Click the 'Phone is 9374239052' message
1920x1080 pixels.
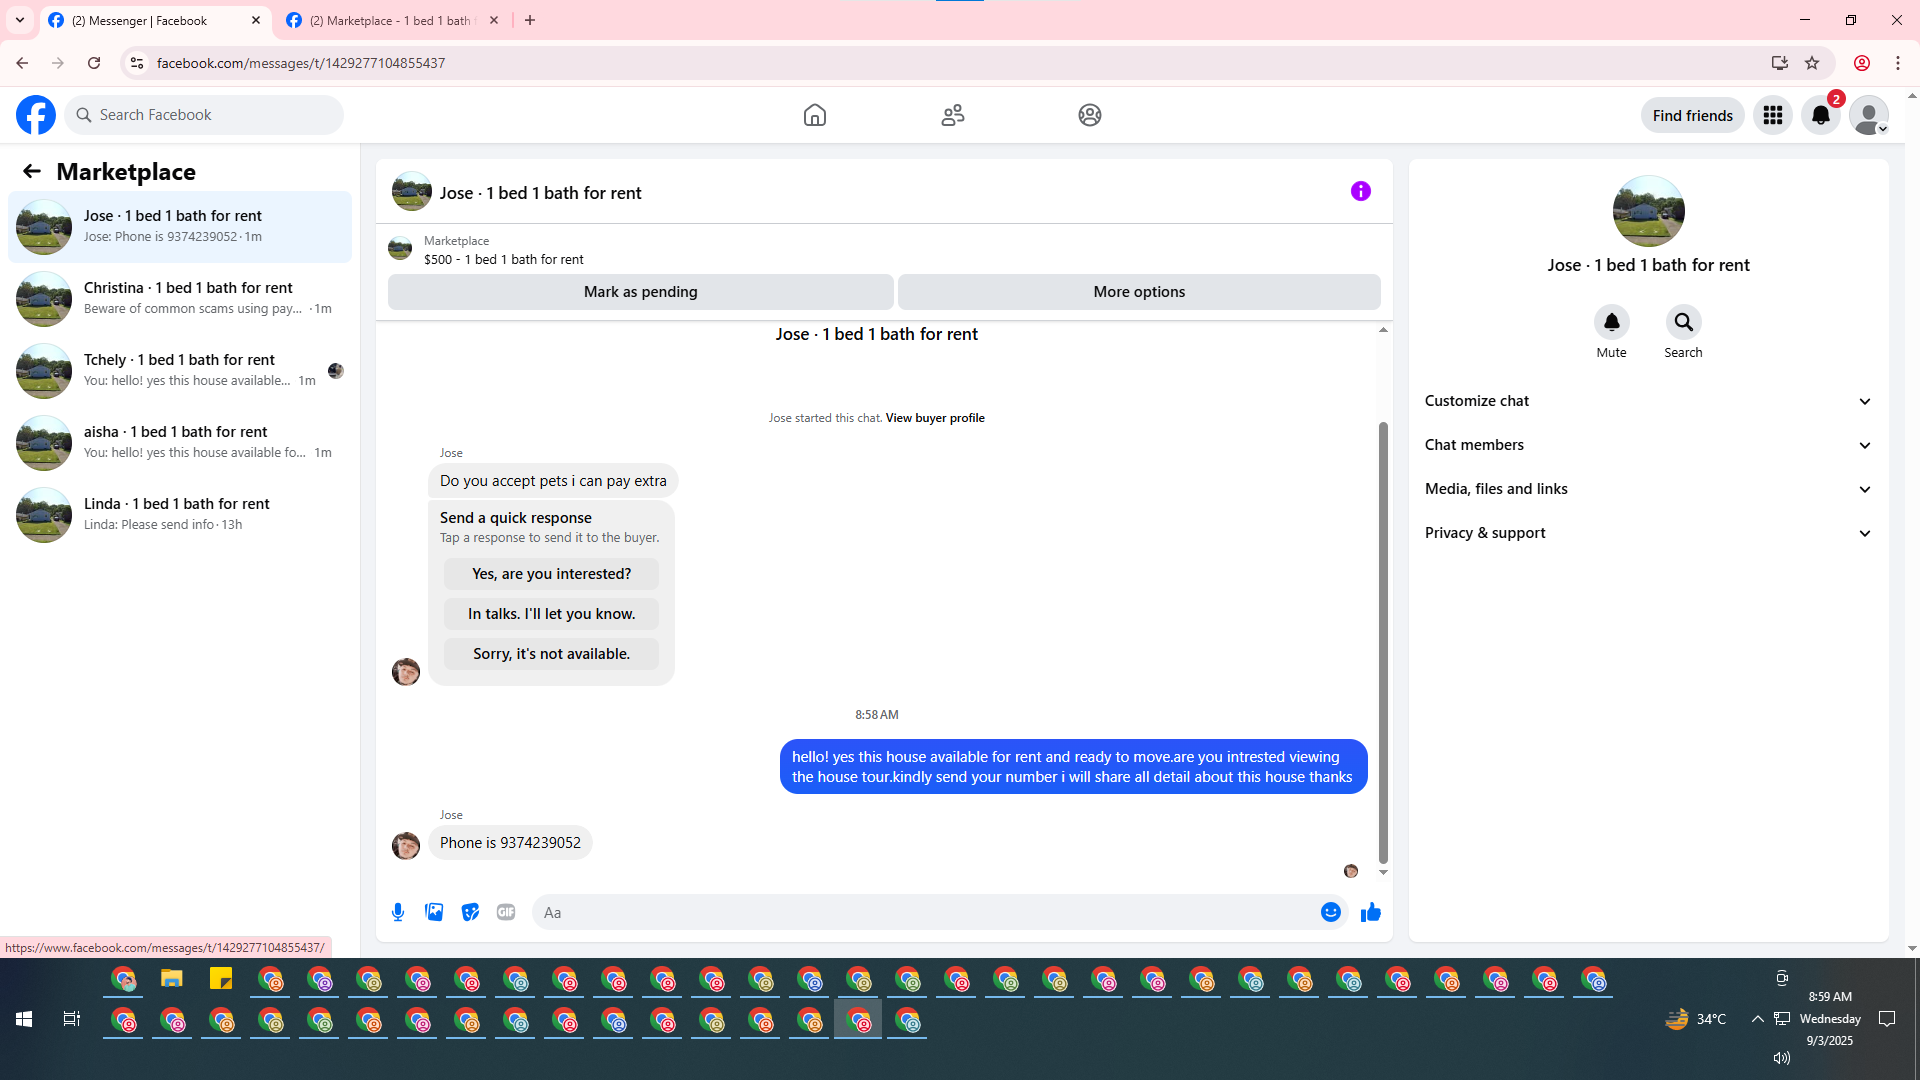510,843
